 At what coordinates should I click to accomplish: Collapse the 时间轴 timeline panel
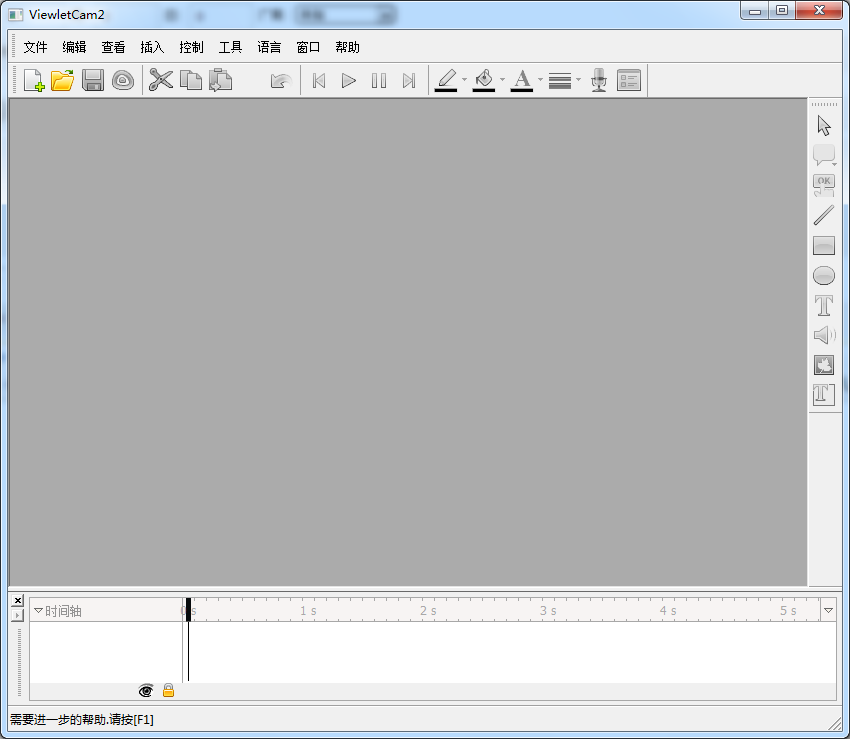tap(38, 610)
